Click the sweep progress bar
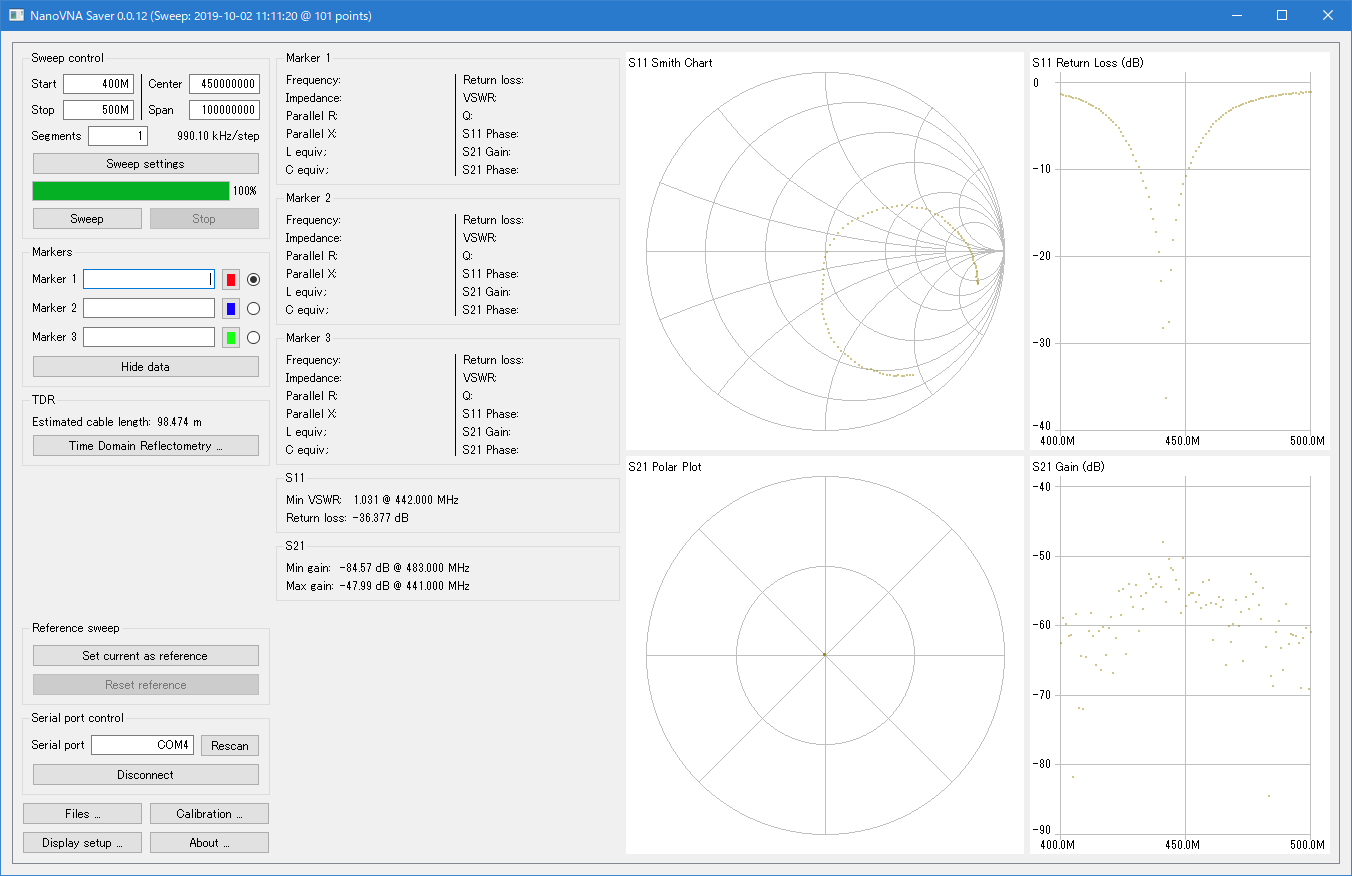This screenshot has width=1352, height=876. pos(131,190)
